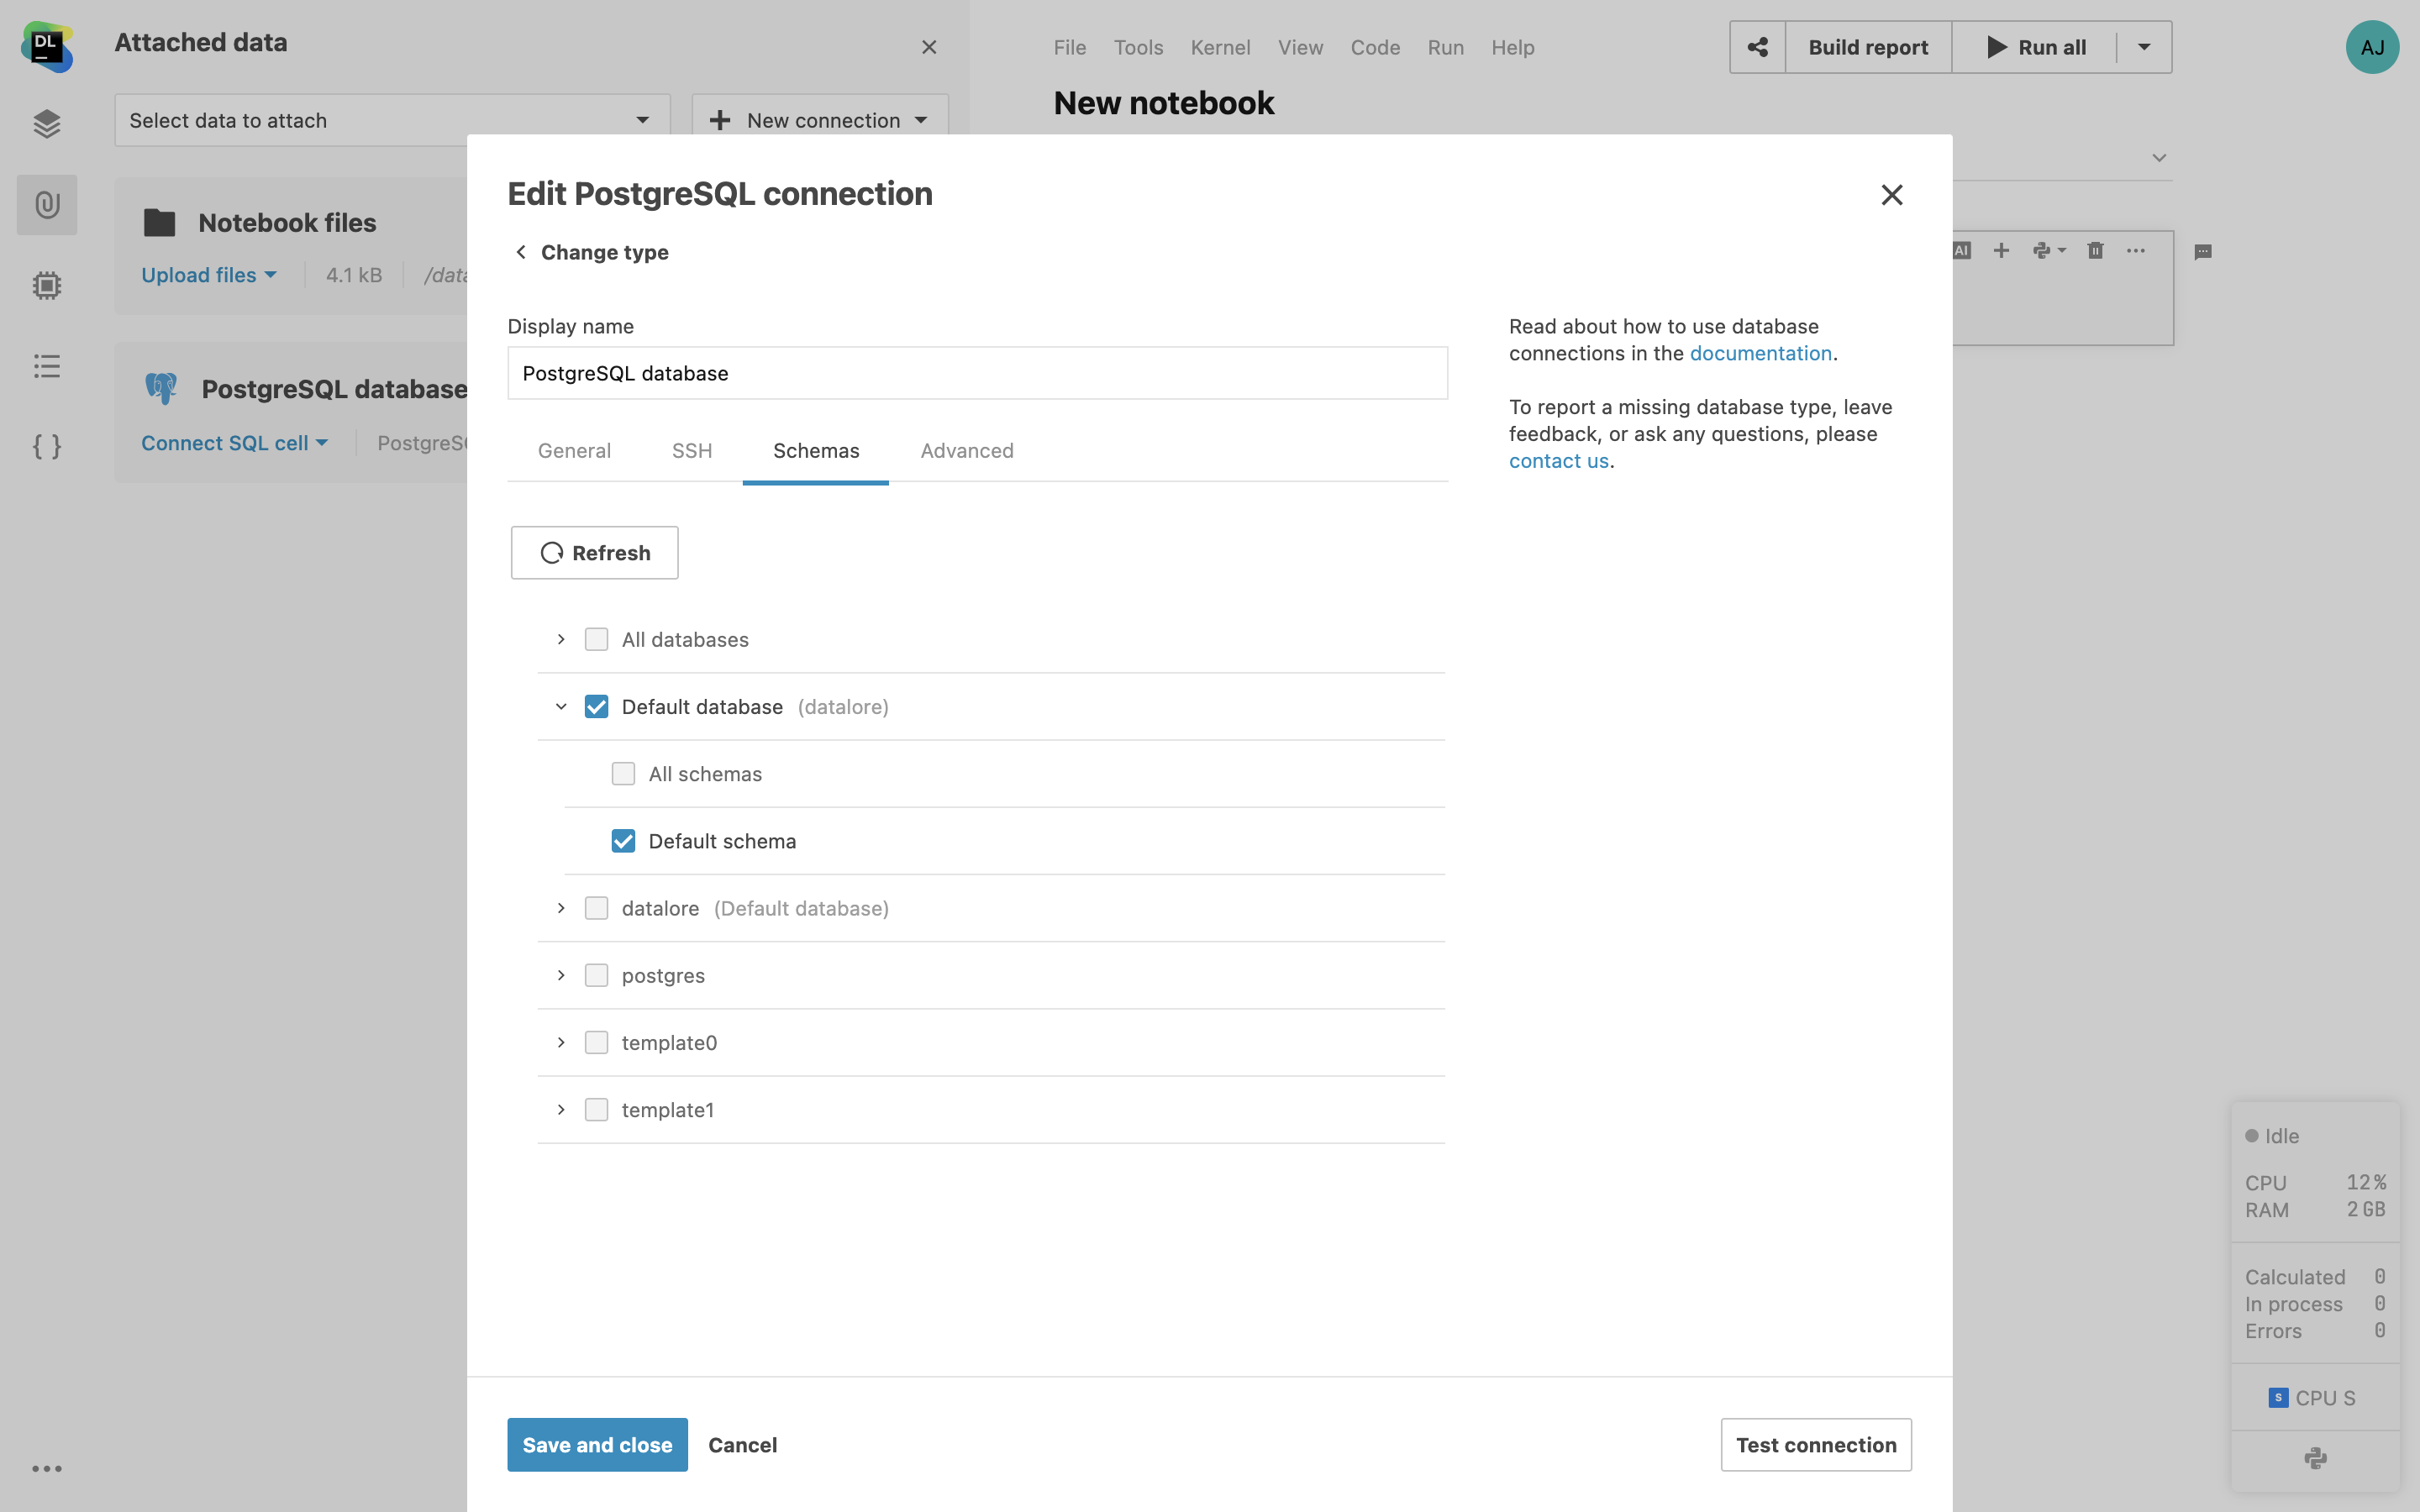The width and height of the screenshot is (2420, 1512).
Task: Uncheck the Default schema checkbox
Action: pos(623,841)
